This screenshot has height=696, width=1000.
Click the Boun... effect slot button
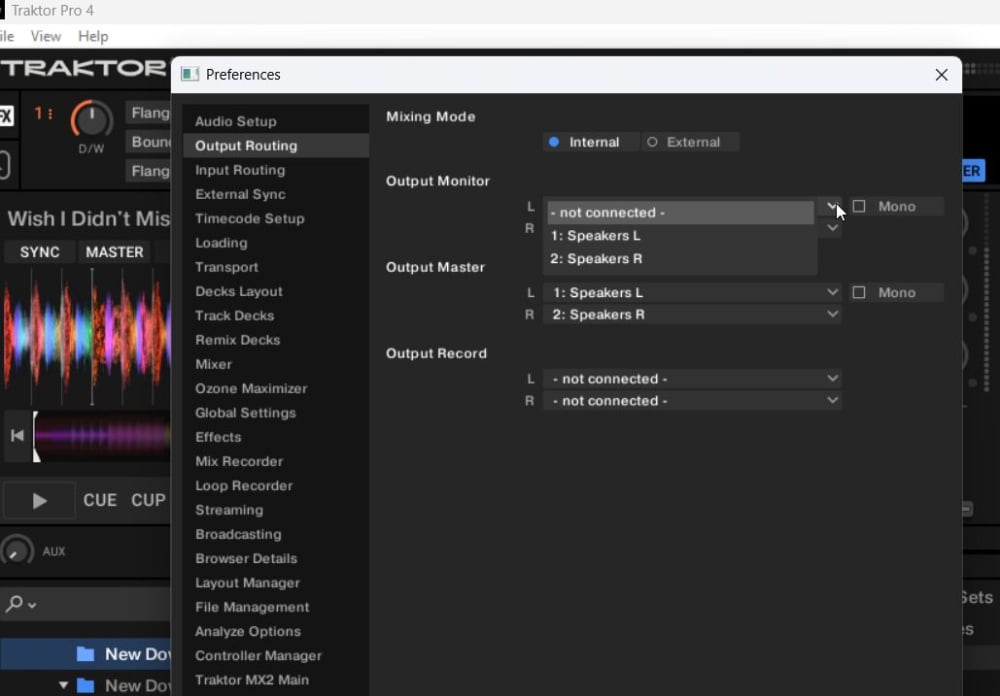(149, 142)
